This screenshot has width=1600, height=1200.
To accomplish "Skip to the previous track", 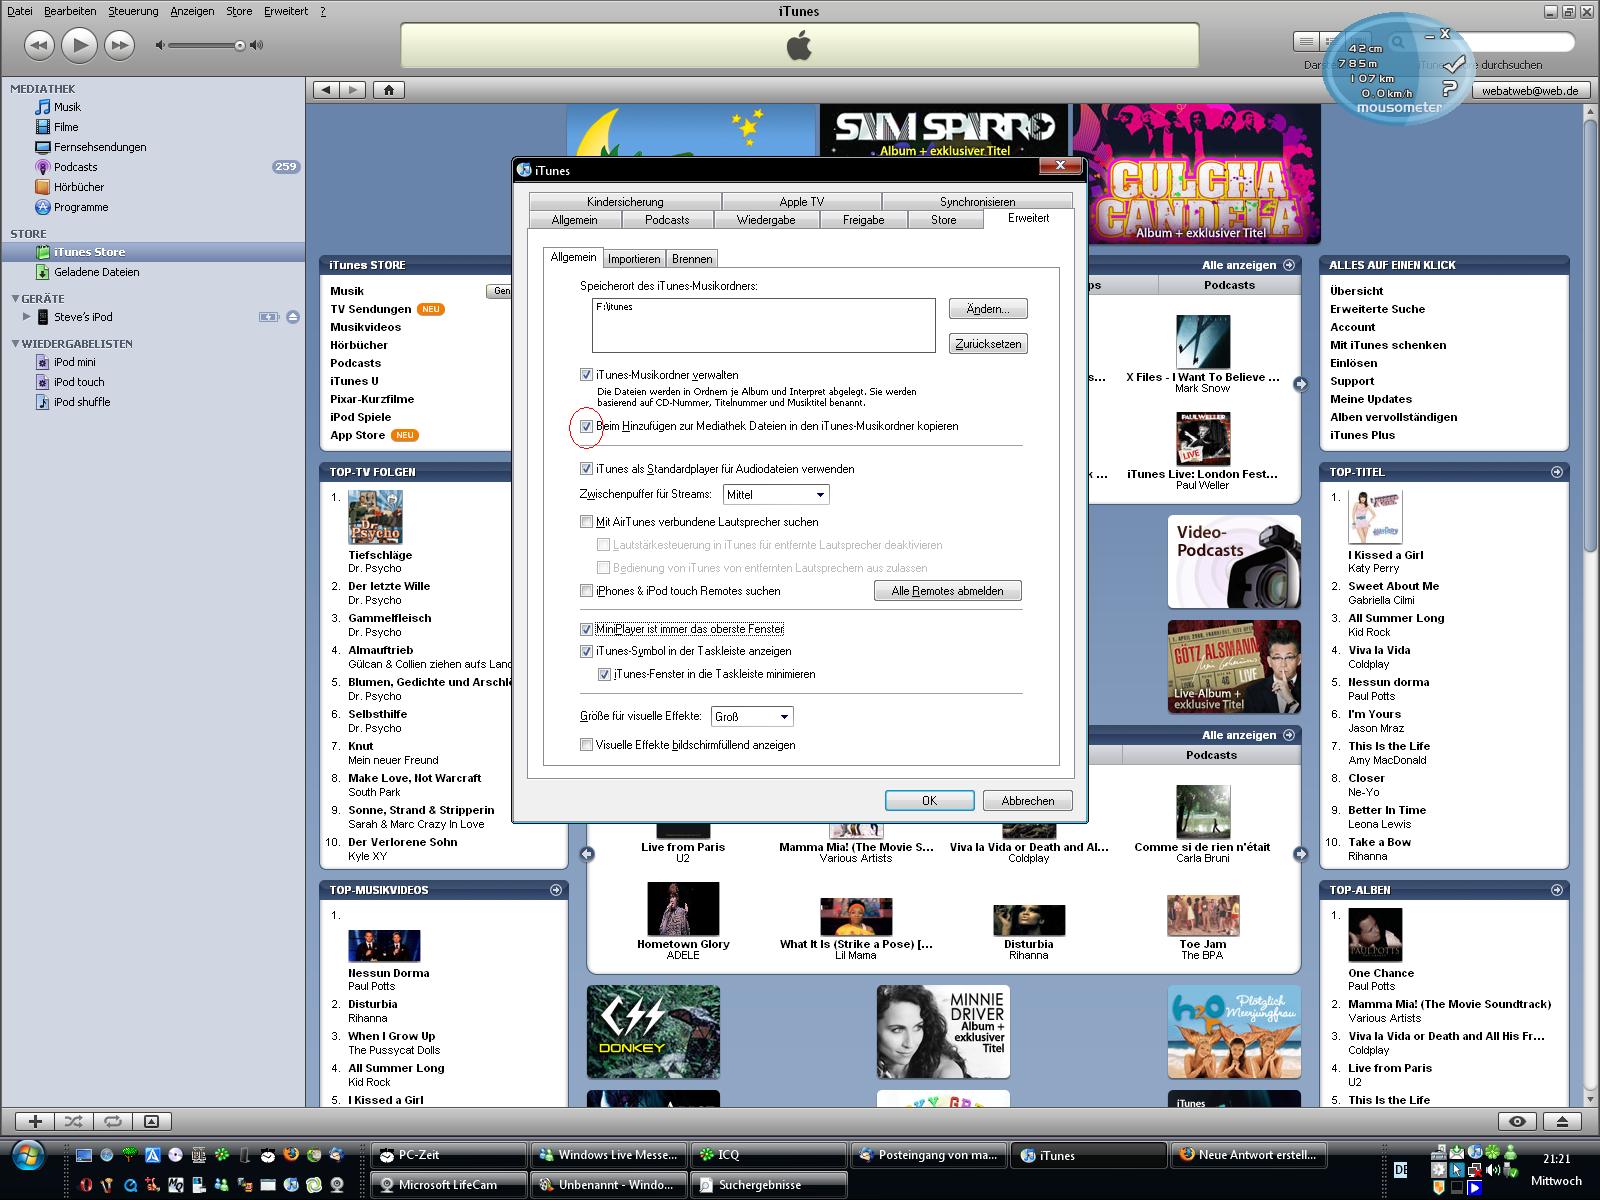I will pos(39,44).
